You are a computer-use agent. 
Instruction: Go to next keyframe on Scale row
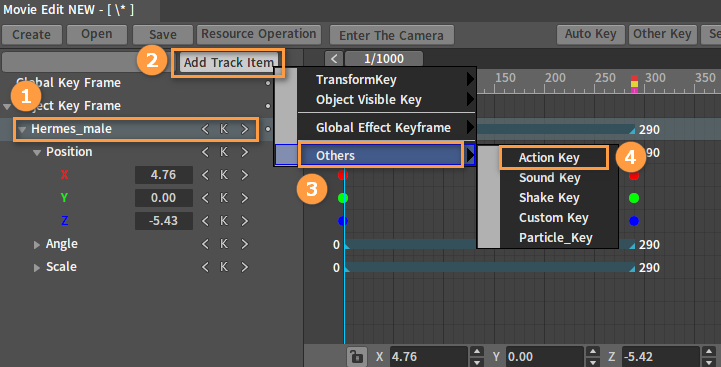pyautogui.click(x=245, y=267)
